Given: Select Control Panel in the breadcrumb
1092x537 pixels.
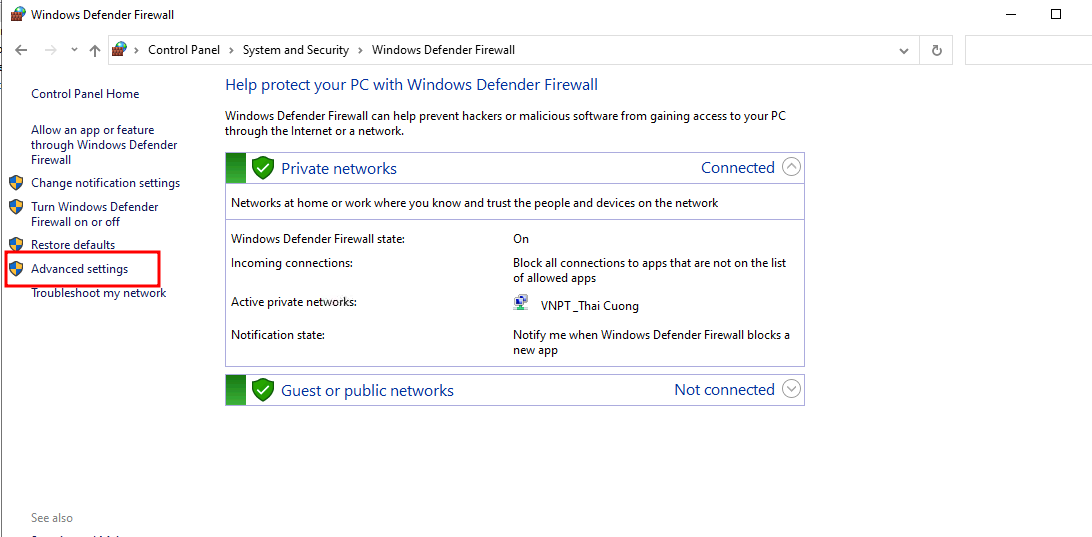Looking at the screenshot, I should pyautogui.click(x=184, y=50).
